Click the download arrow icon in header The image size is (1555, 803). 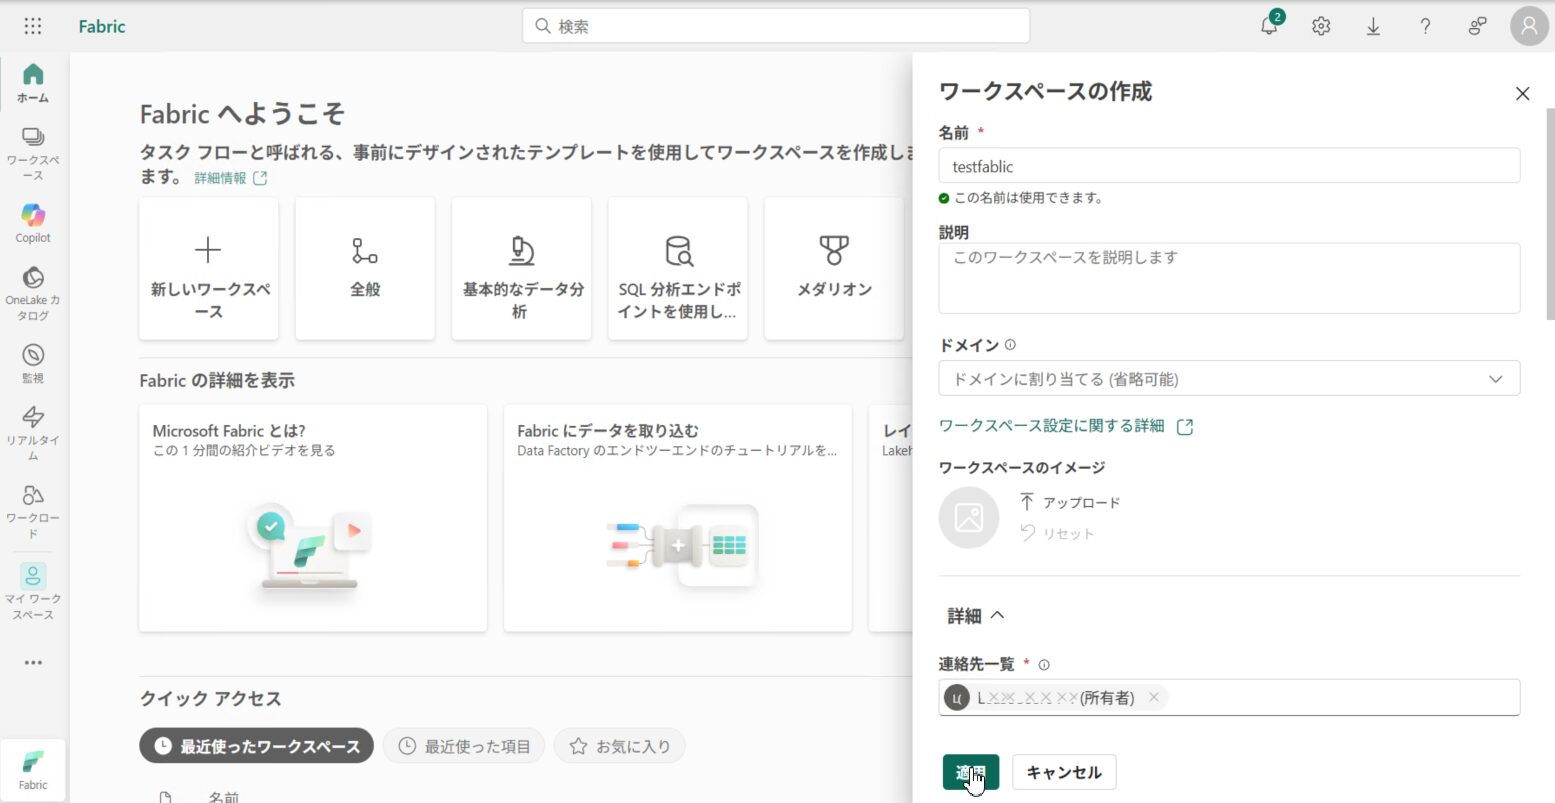pyautogui.click(x=1373, y=27)
